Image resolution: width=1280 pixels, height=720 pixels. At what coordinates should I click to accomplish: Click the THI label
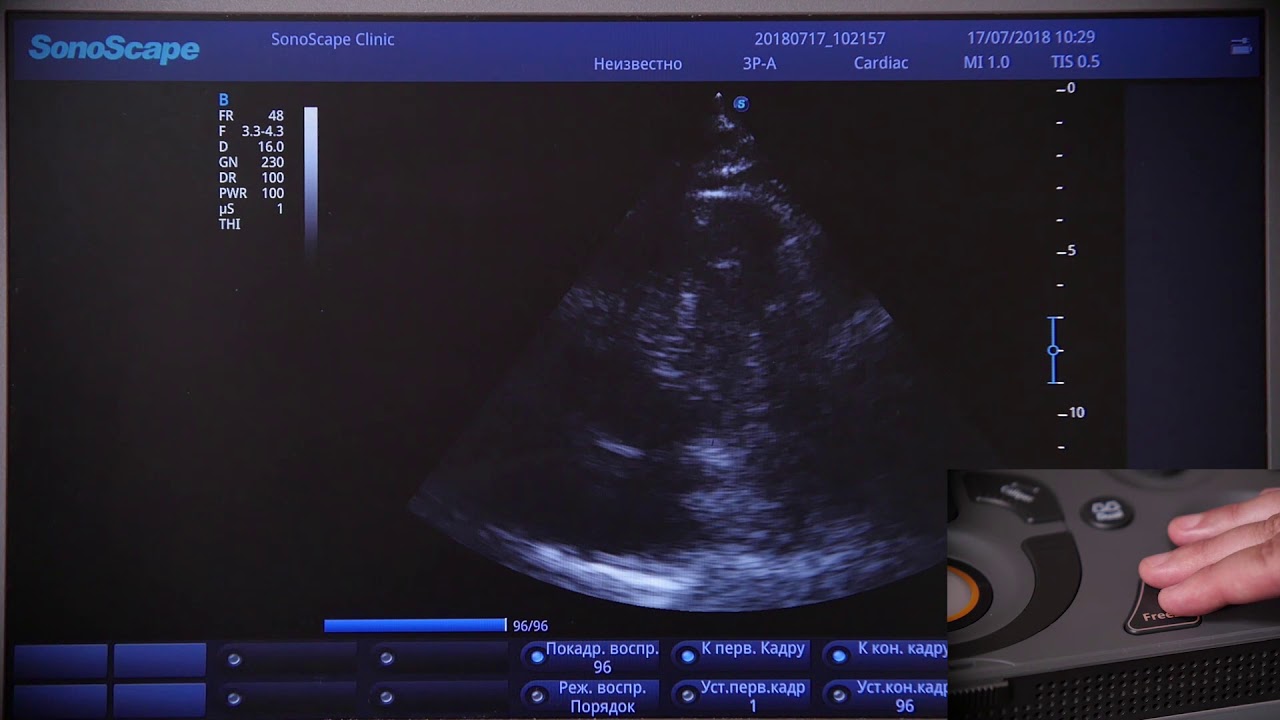230,224
